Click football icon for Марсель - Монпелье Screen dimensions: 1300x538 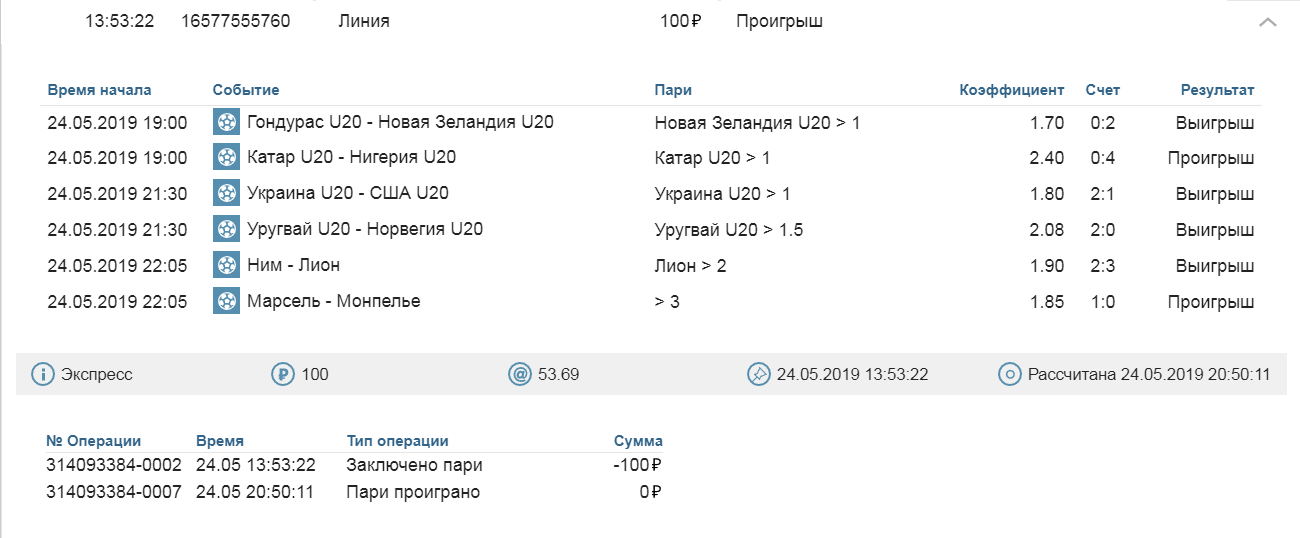(226, 301)
